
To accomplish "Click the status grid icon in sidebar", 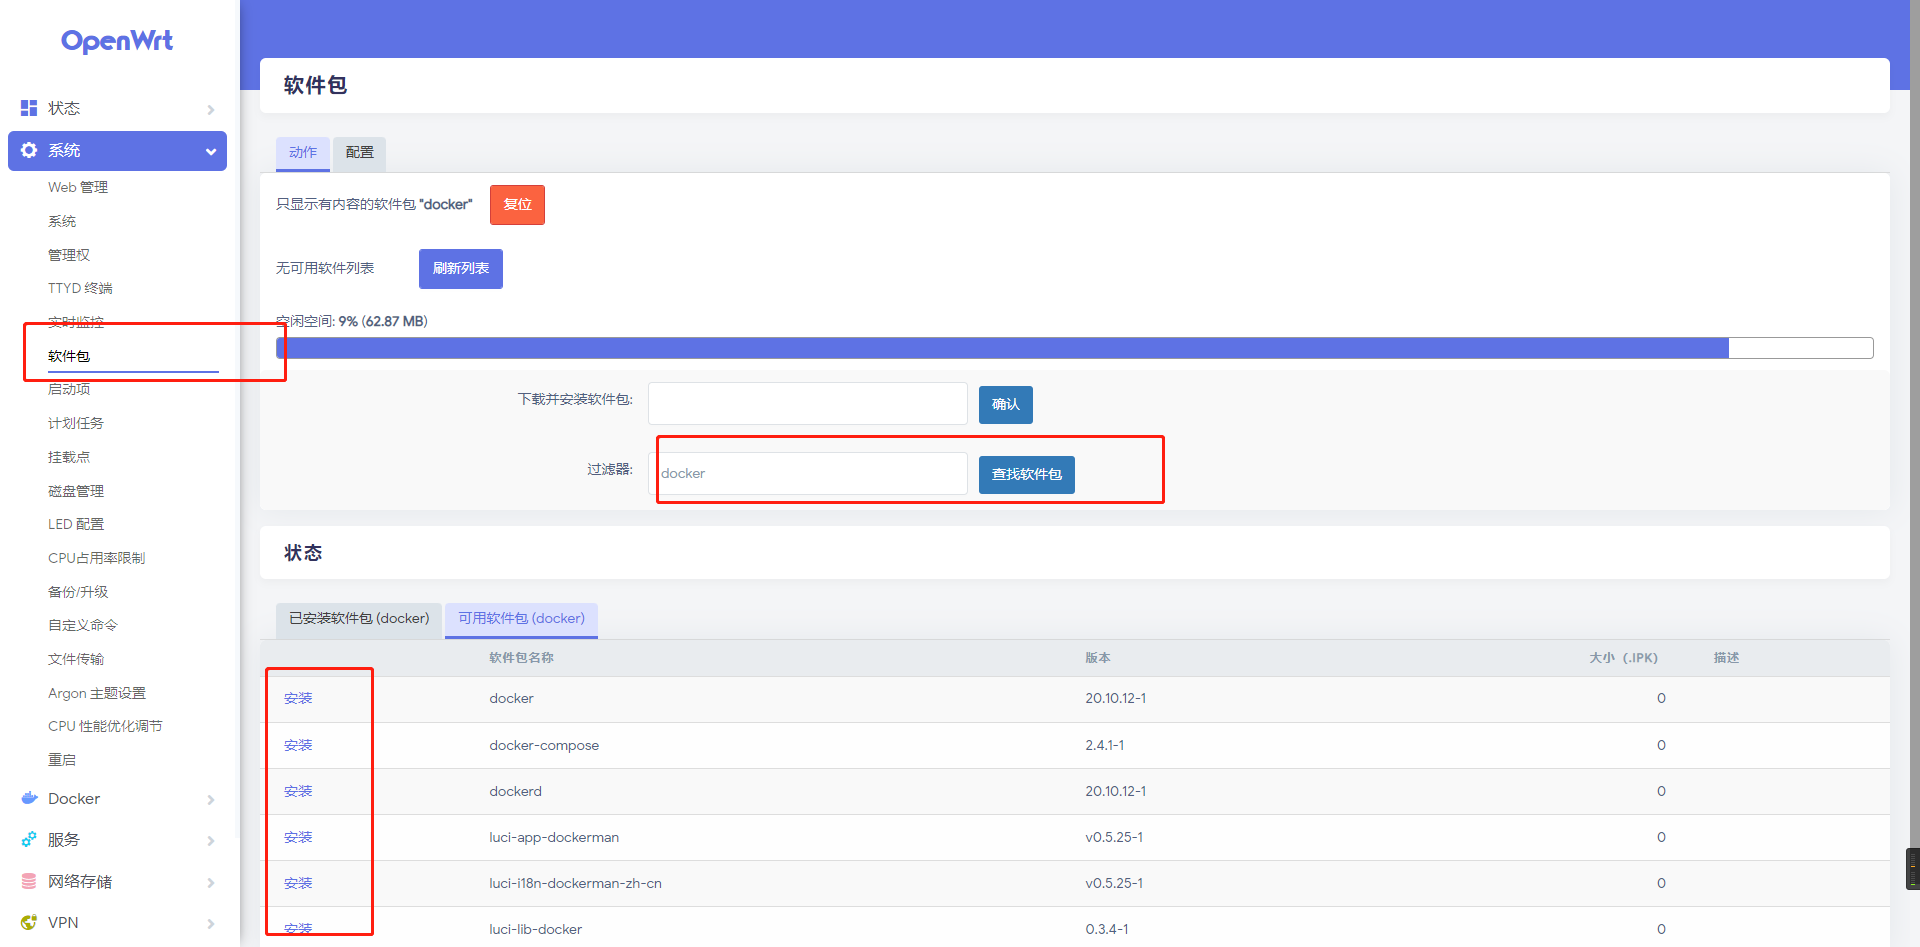I will tap(29, 108).
